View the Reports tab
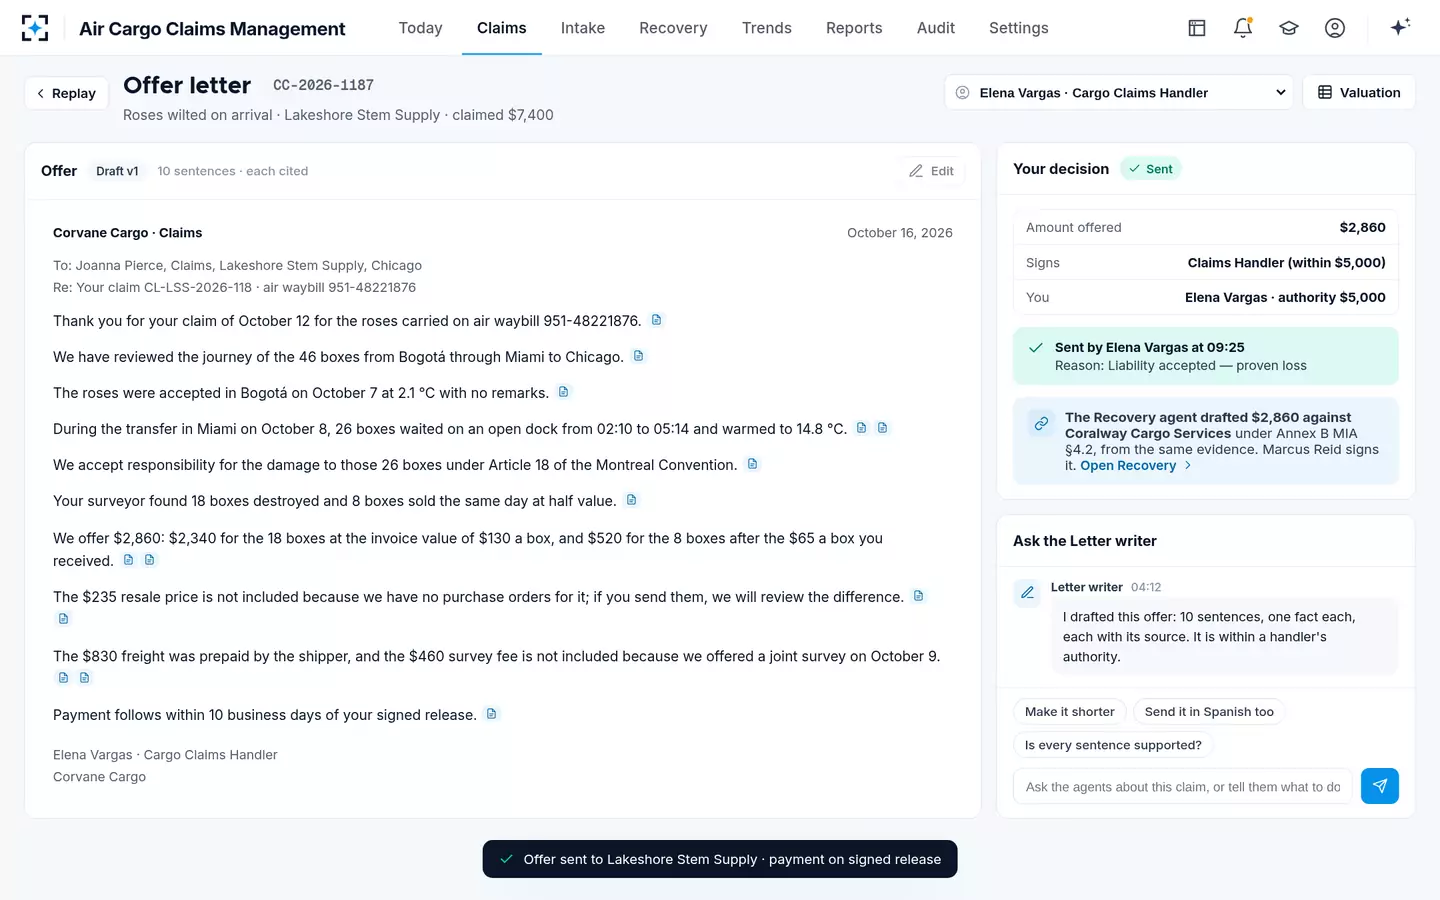The width and height of the screenshot is (1440, 900). point(854,28)
